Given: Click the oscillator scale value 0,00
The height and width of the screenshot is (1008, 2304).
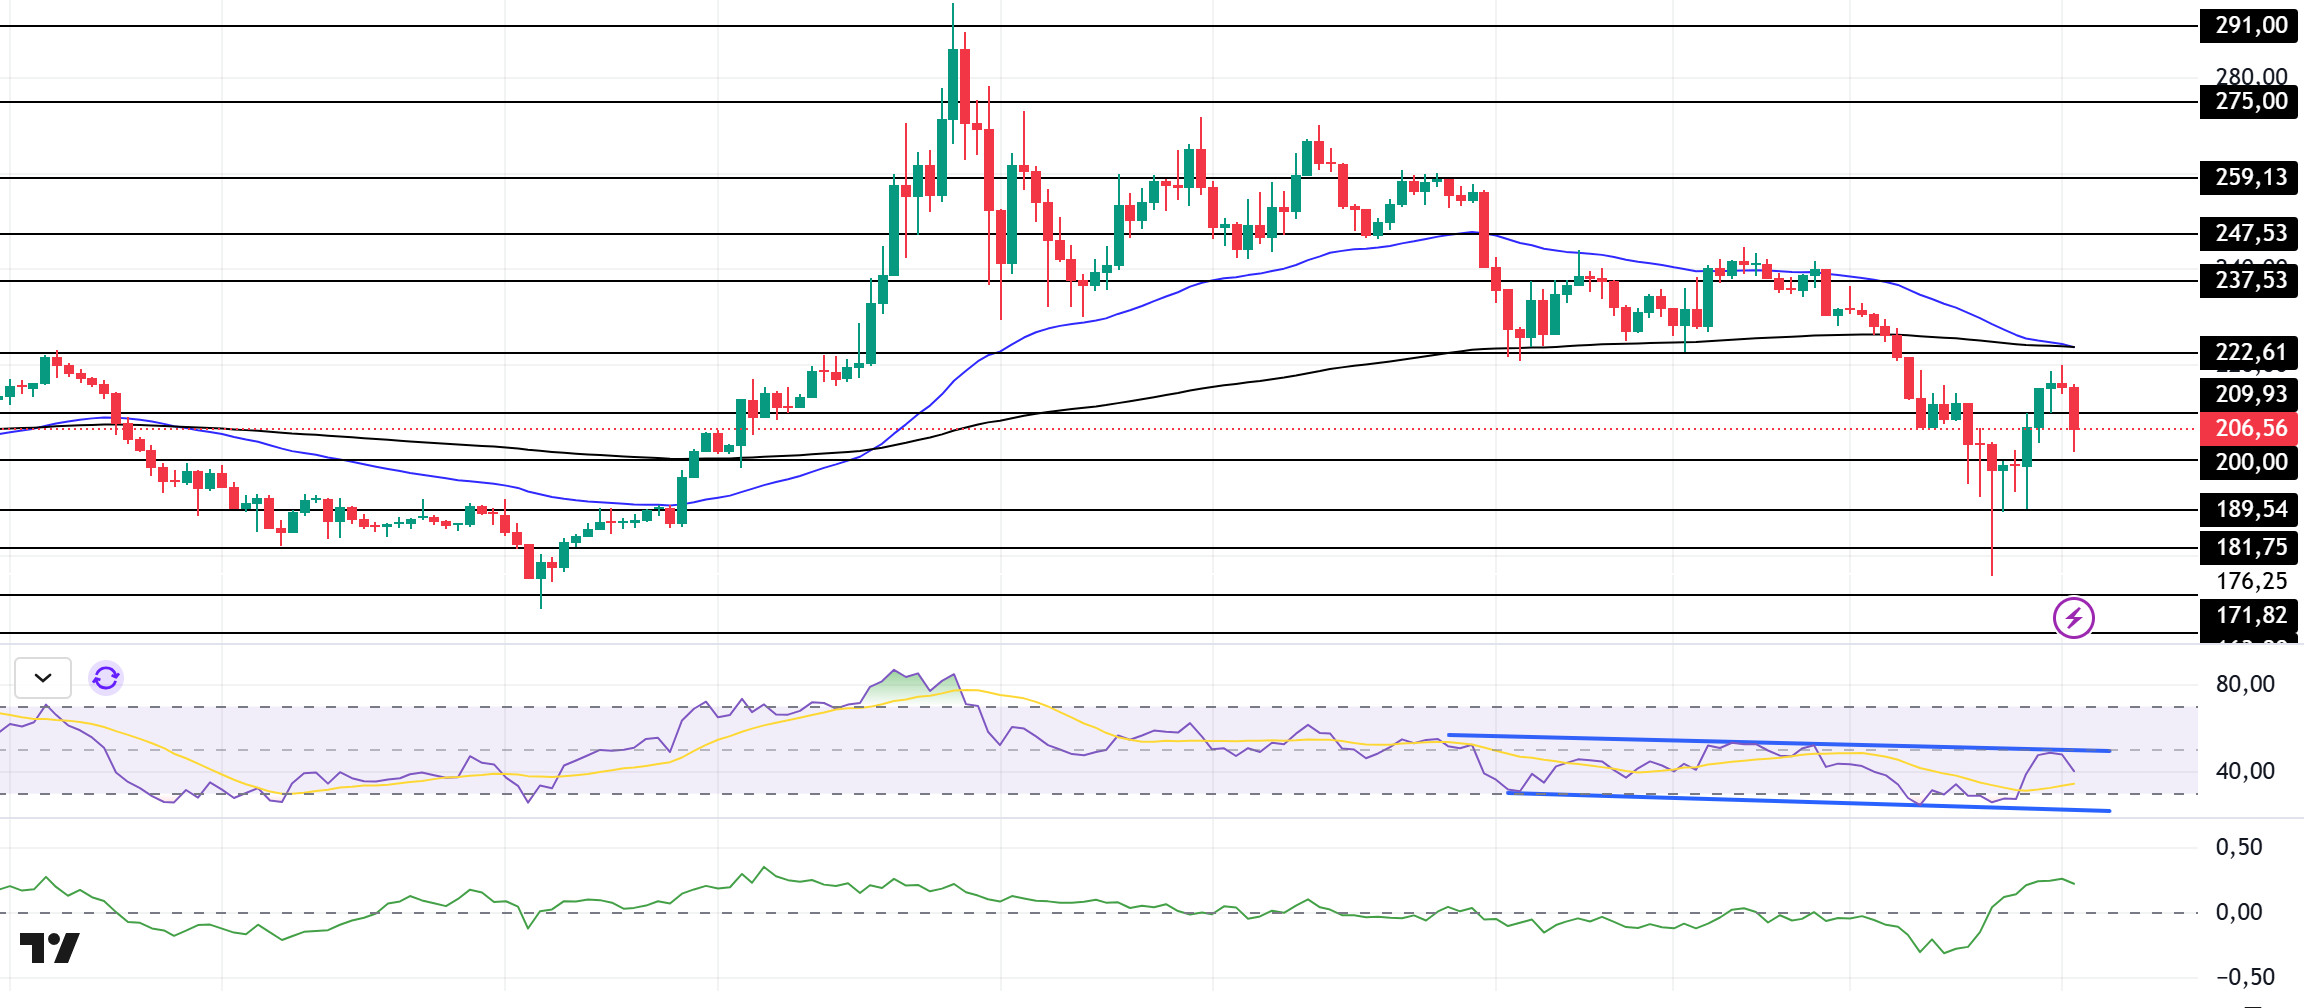Looking at the screenshot, I should coord(2238,912).
